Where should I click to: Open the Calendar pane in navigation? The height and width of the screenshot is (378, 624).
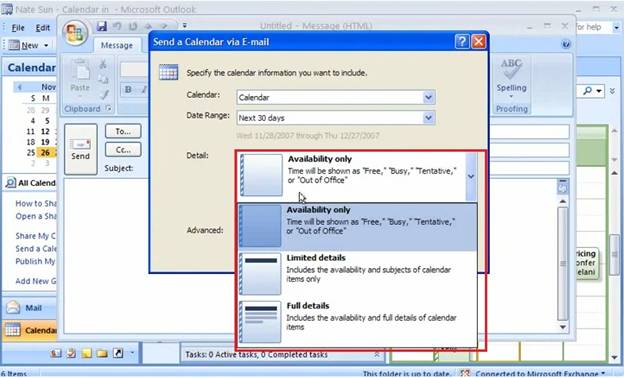[30, 330]
